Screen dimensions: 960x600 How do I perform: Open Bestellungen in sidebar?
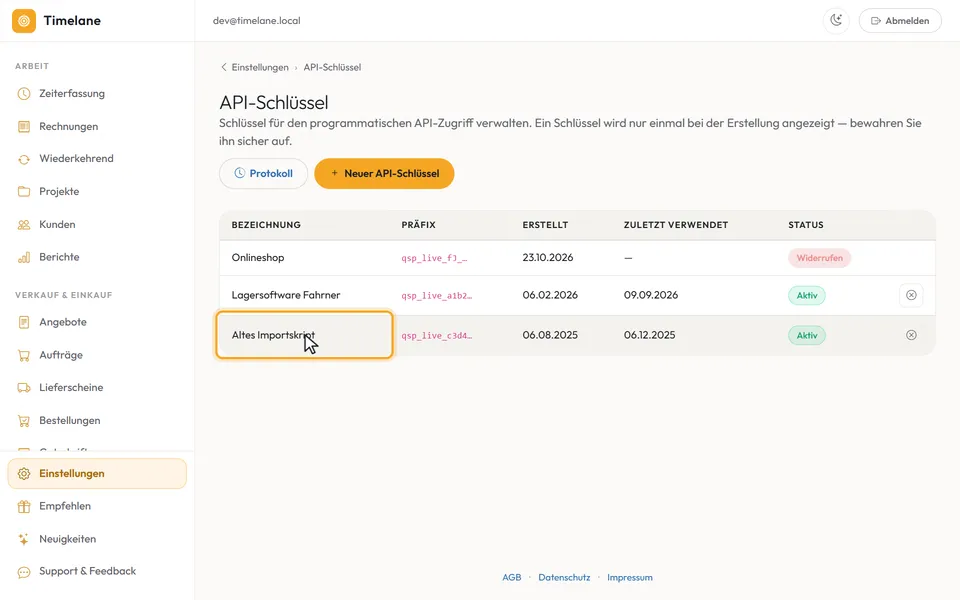[x=97, y=421]
